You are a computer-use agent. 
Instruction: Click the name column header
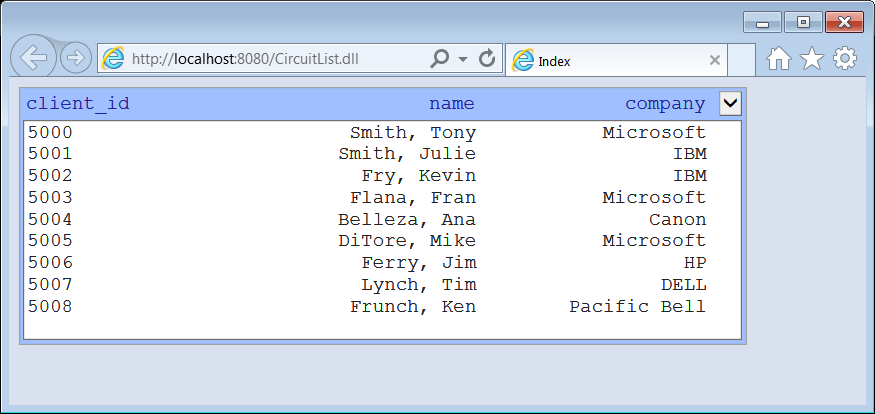(451, 103)
